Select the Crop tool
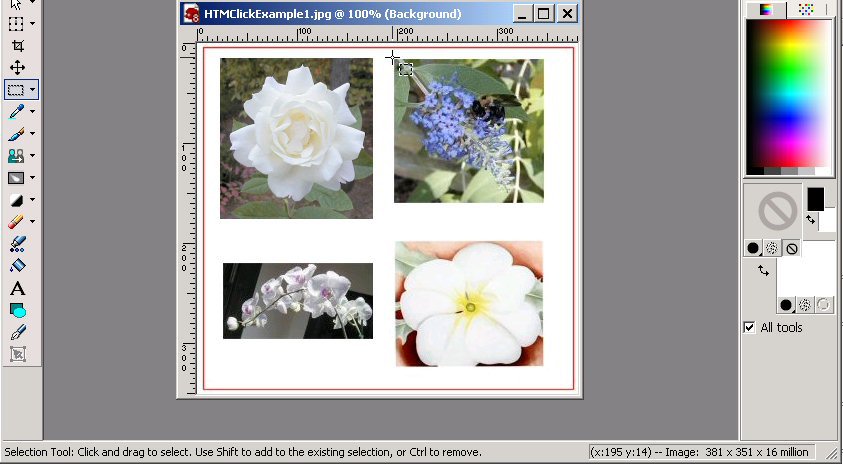This screenshot has height=464, width=843. [17, 46]
